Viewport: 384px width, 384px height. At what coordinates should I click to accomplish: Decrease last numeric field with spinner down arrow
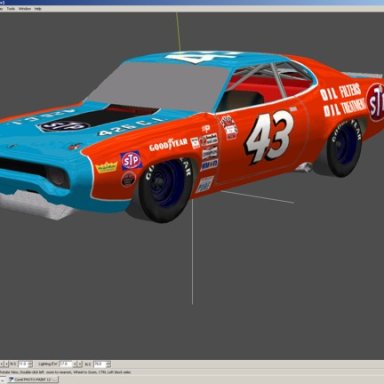(109, 366)
